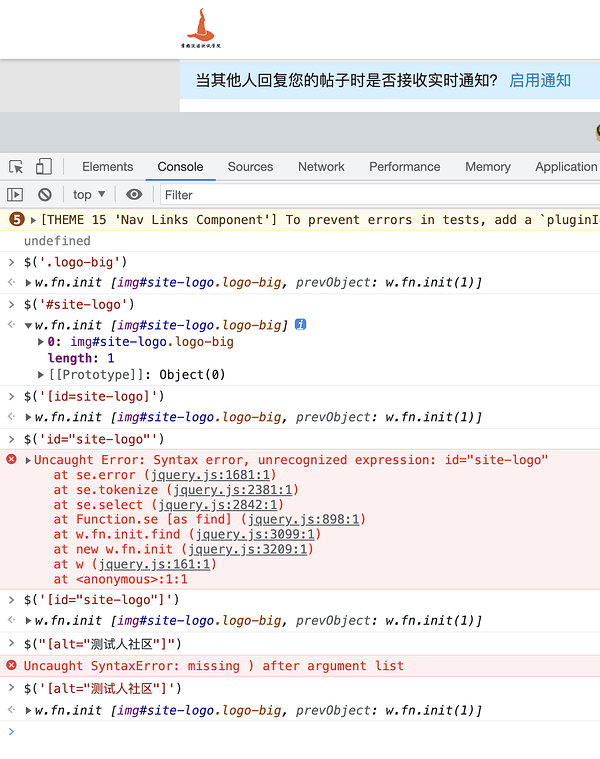Select the $('id="site-logo"') command text

94,439
